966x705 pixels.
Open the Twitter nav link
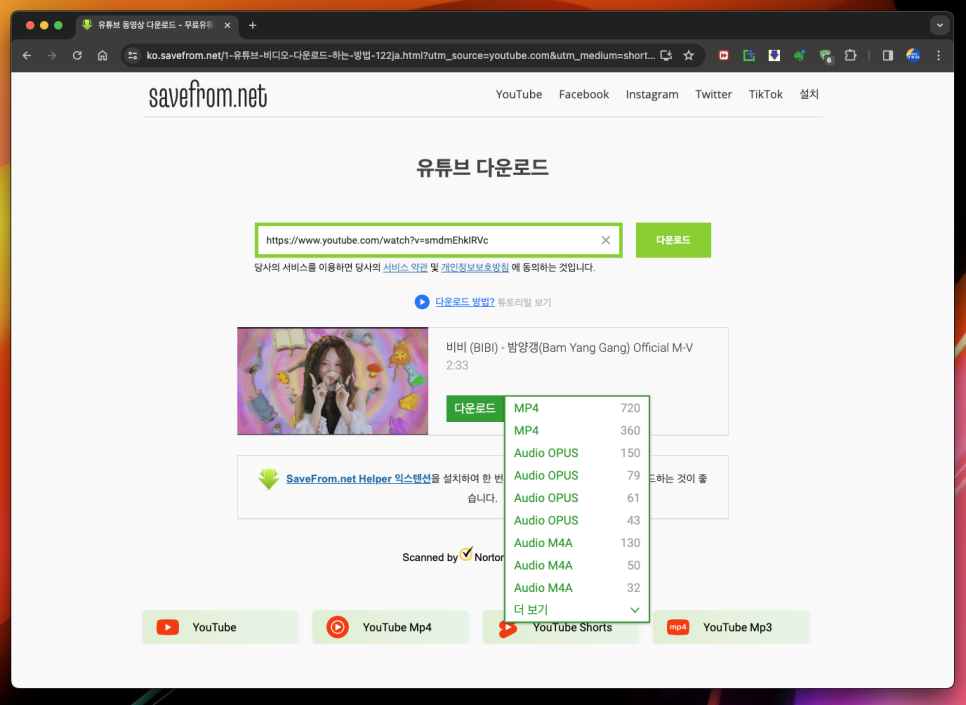(713, 94)
